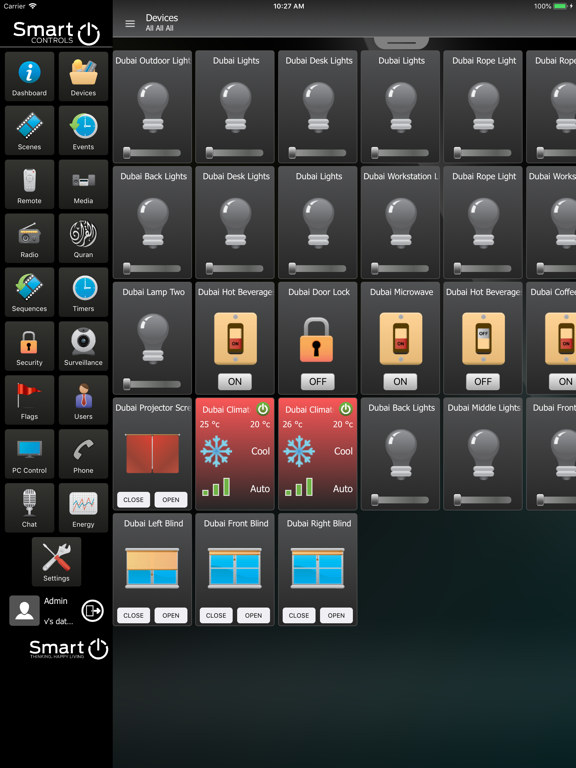Open the Quran icon

click(83, 238)
